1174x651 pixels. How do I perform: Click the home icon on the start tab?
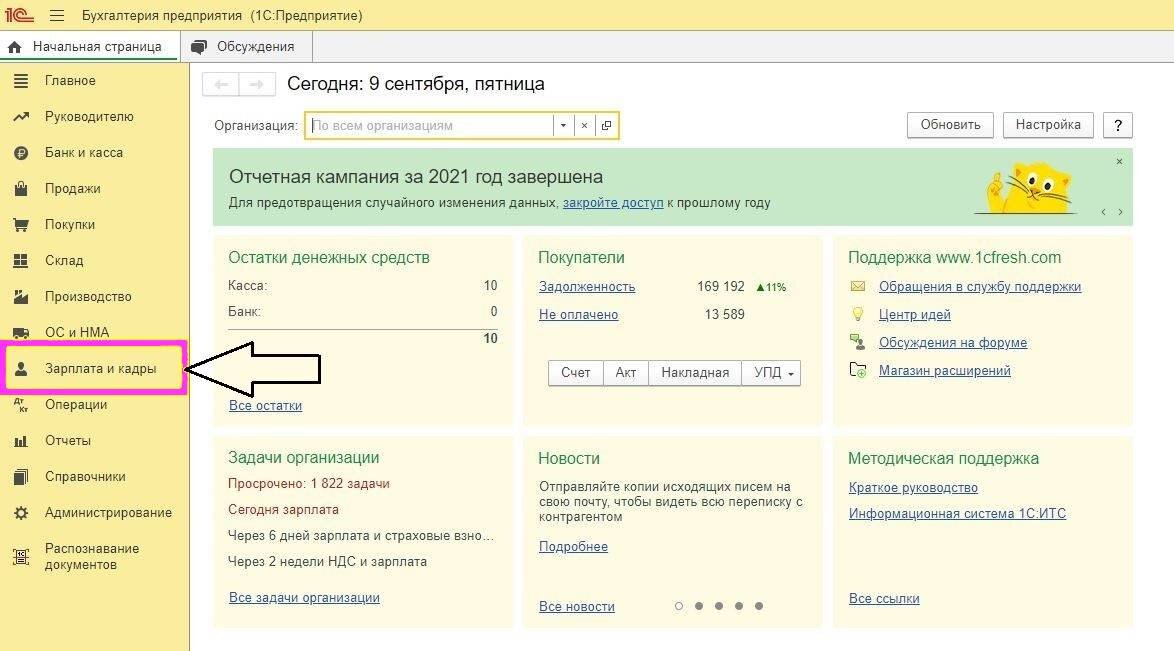[x=14, y=47]
